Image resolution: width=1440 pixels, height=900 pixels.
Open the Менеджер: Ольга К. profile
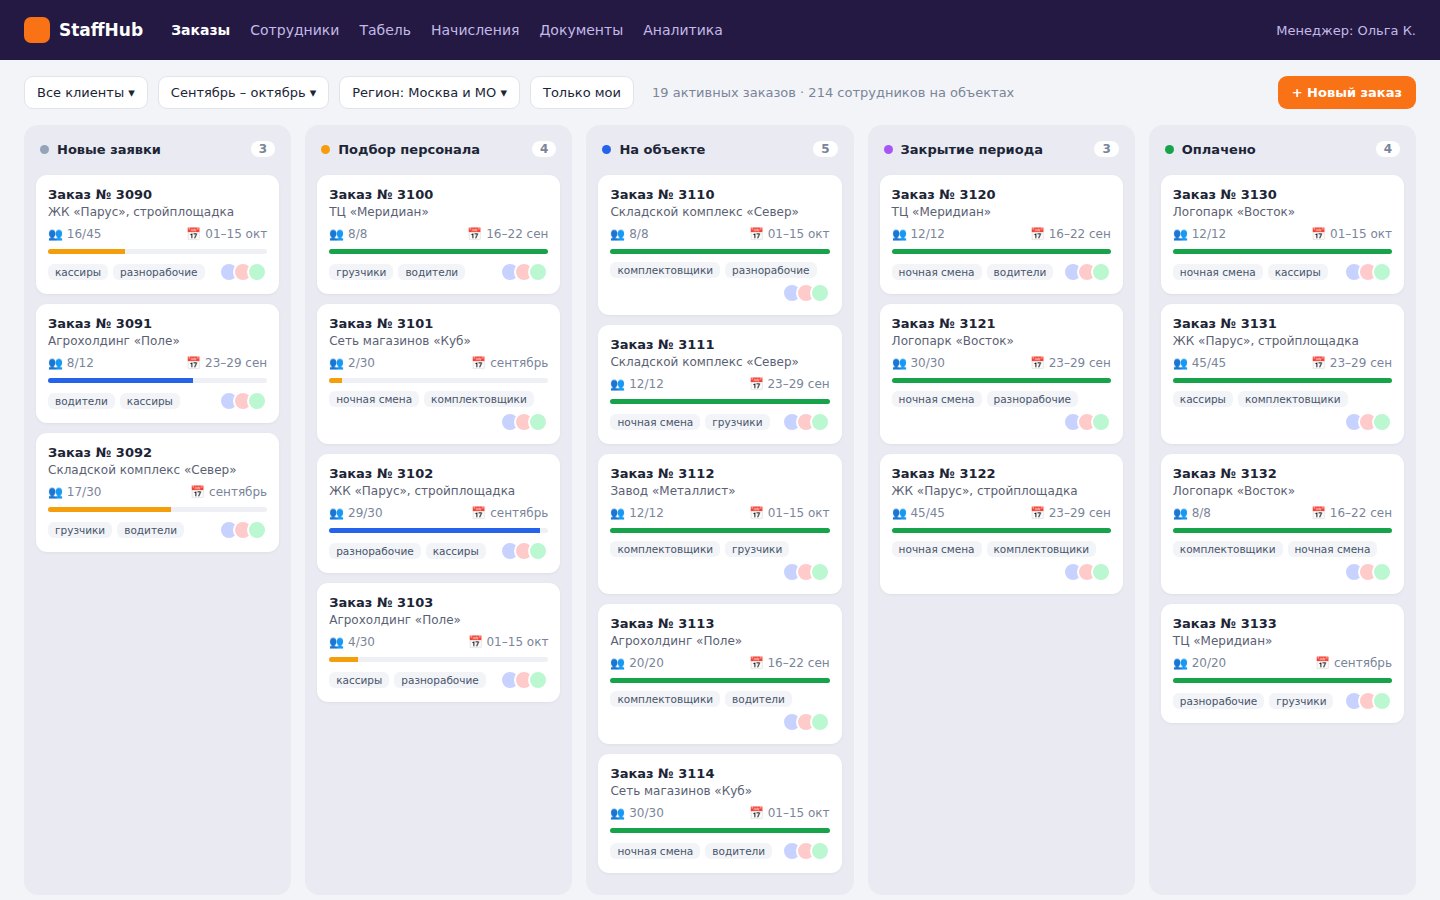[1346, 30]
